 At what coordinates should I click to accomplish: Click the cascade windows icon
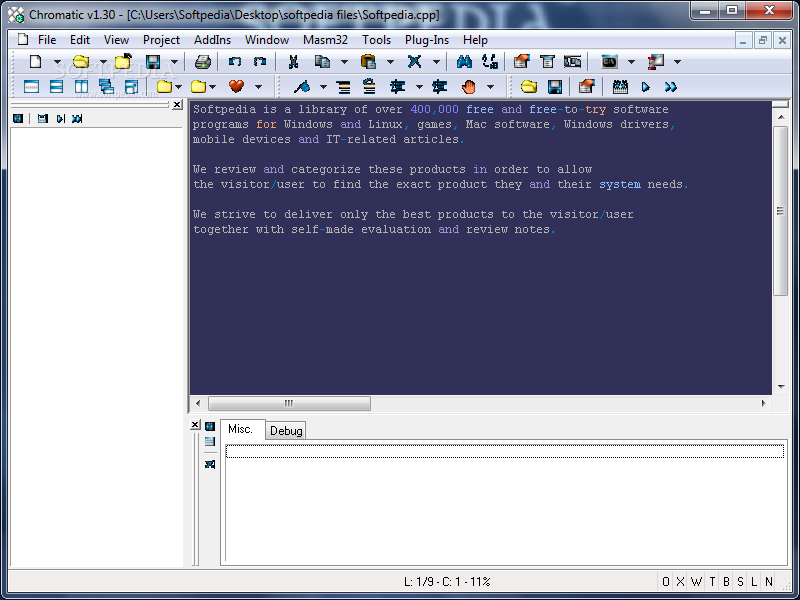106,87
